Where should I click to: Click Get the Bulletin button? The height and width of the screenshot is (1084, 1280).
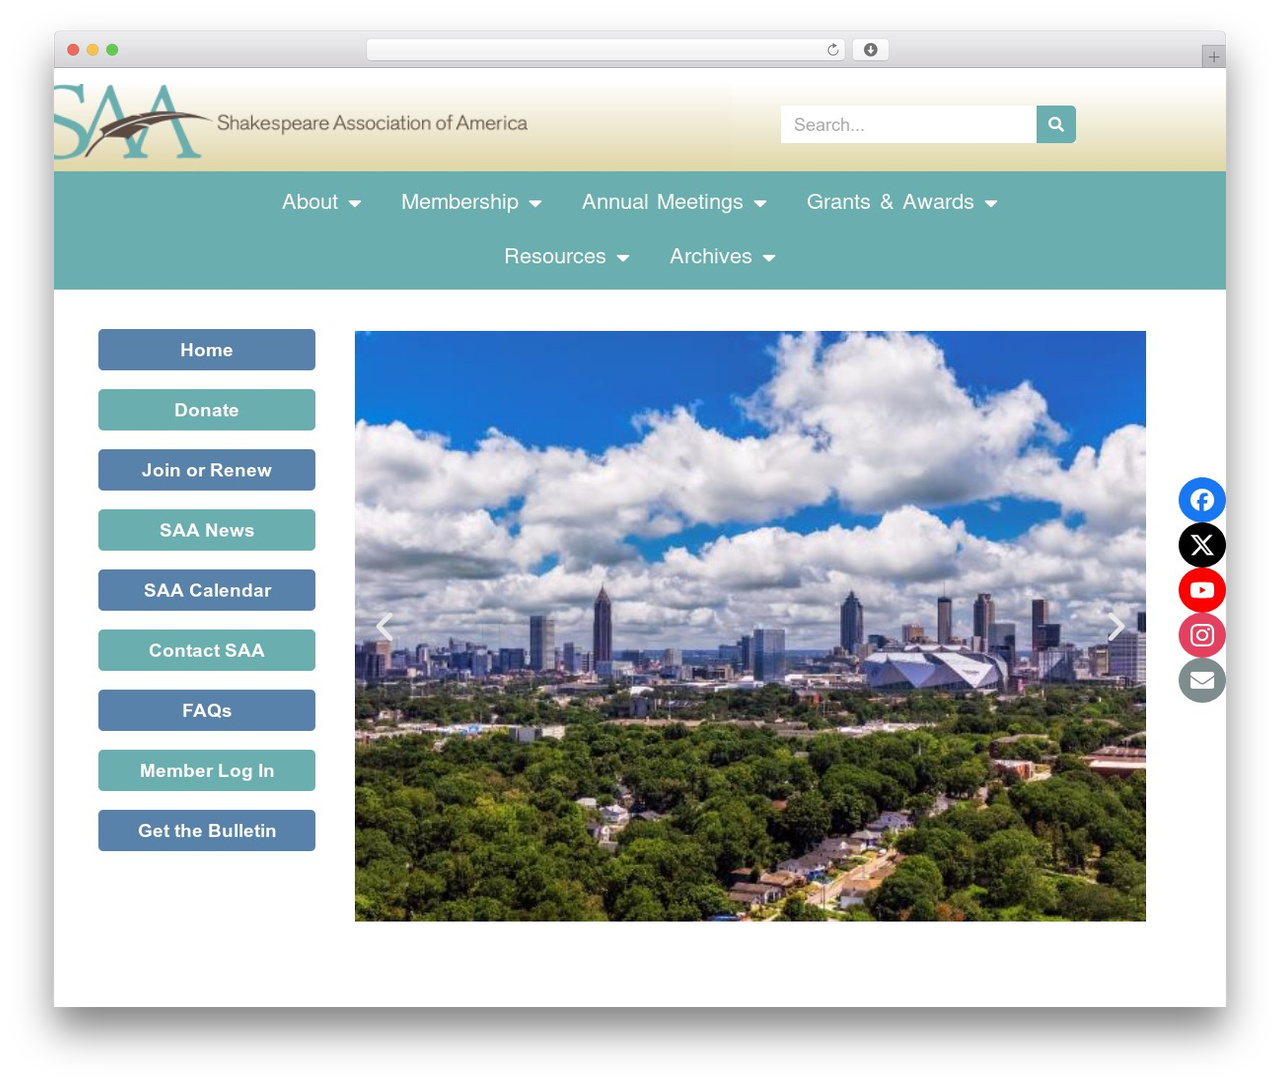207,830
